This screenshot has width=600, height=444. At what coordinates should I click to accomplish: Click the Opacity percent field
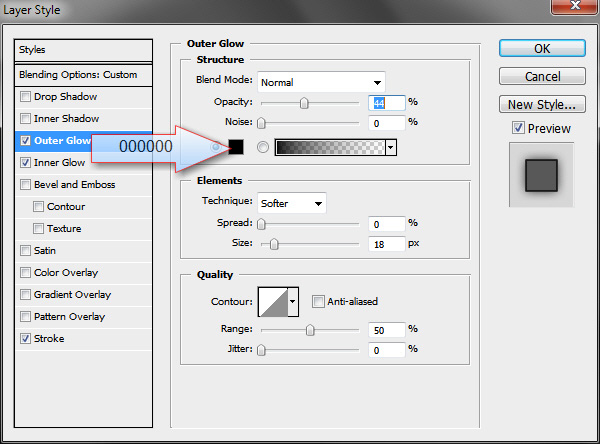pyautogui.click(x=386, y=103)
